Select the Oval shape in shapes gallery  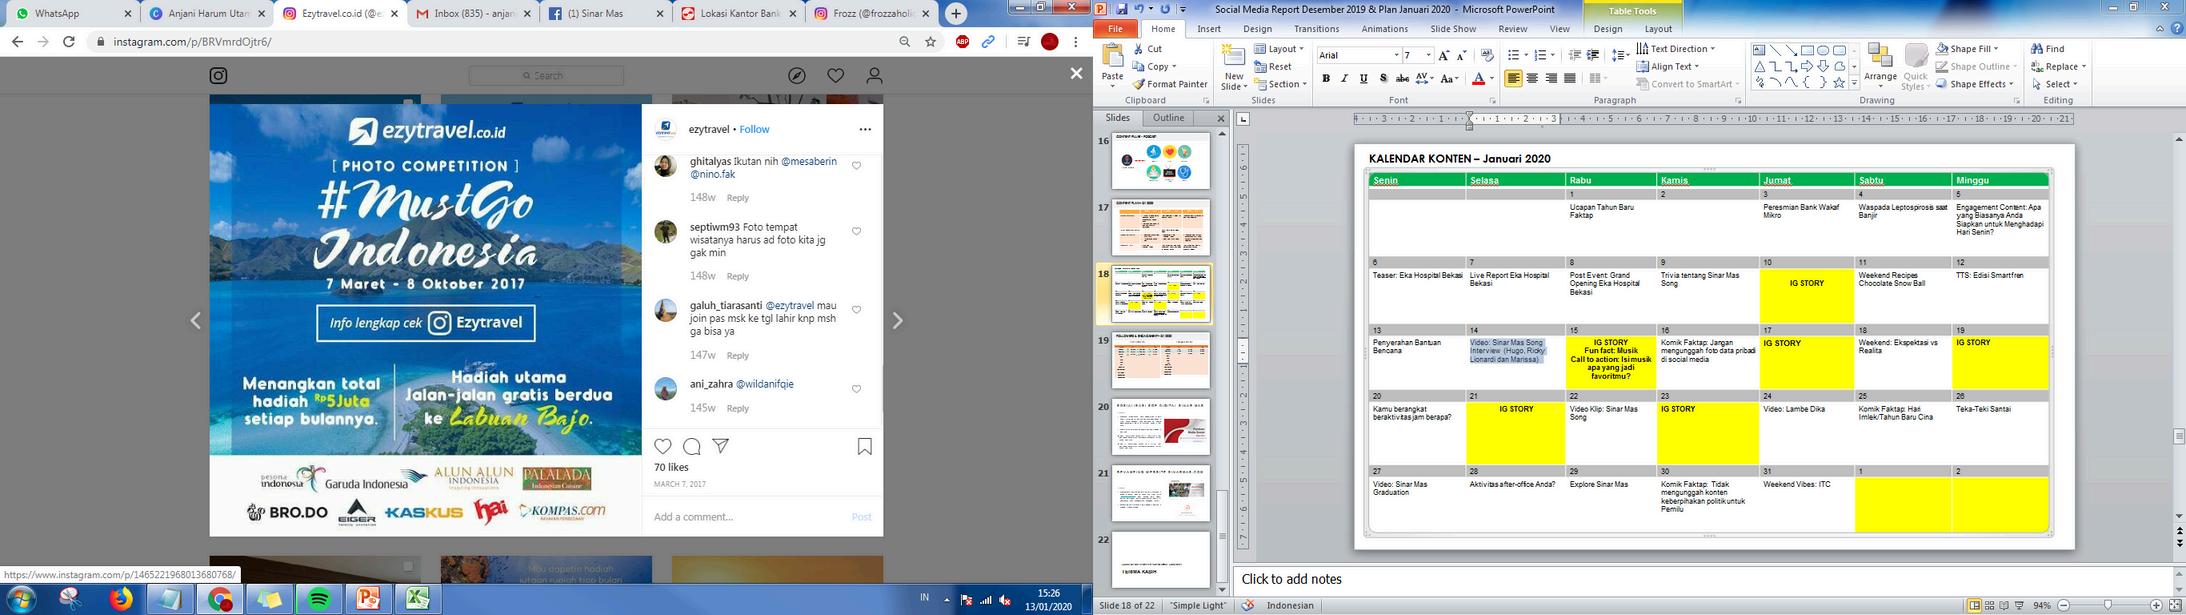1823,50
